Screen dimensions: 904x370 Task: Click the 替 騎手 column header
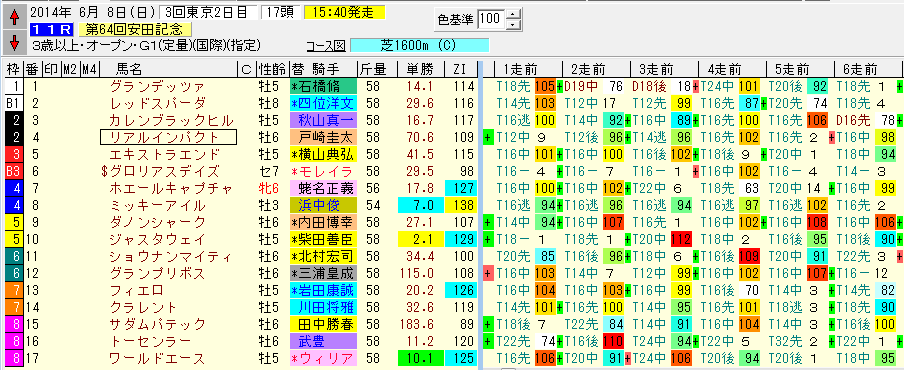tap(324, 70)
